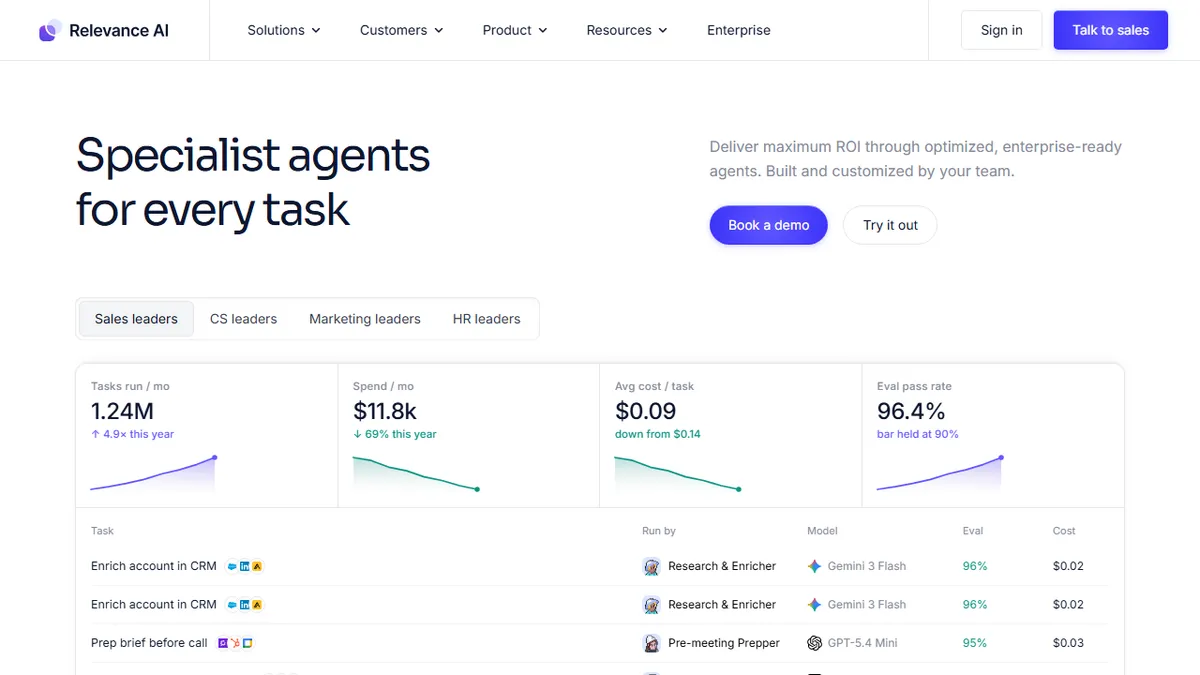
Task: Click the 'GPT-5.4 Mini' model name
Action: point(863,643)
